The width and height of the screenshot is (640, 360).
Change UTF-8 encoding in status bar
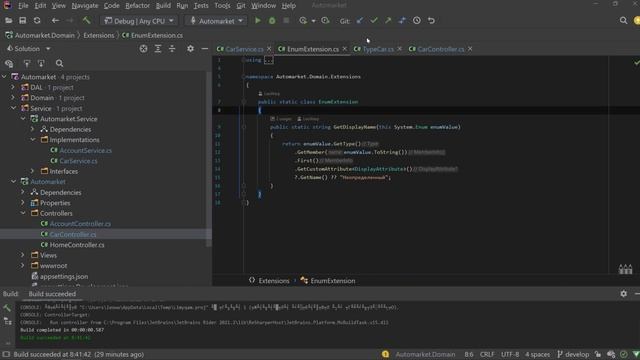pos(510,354)
